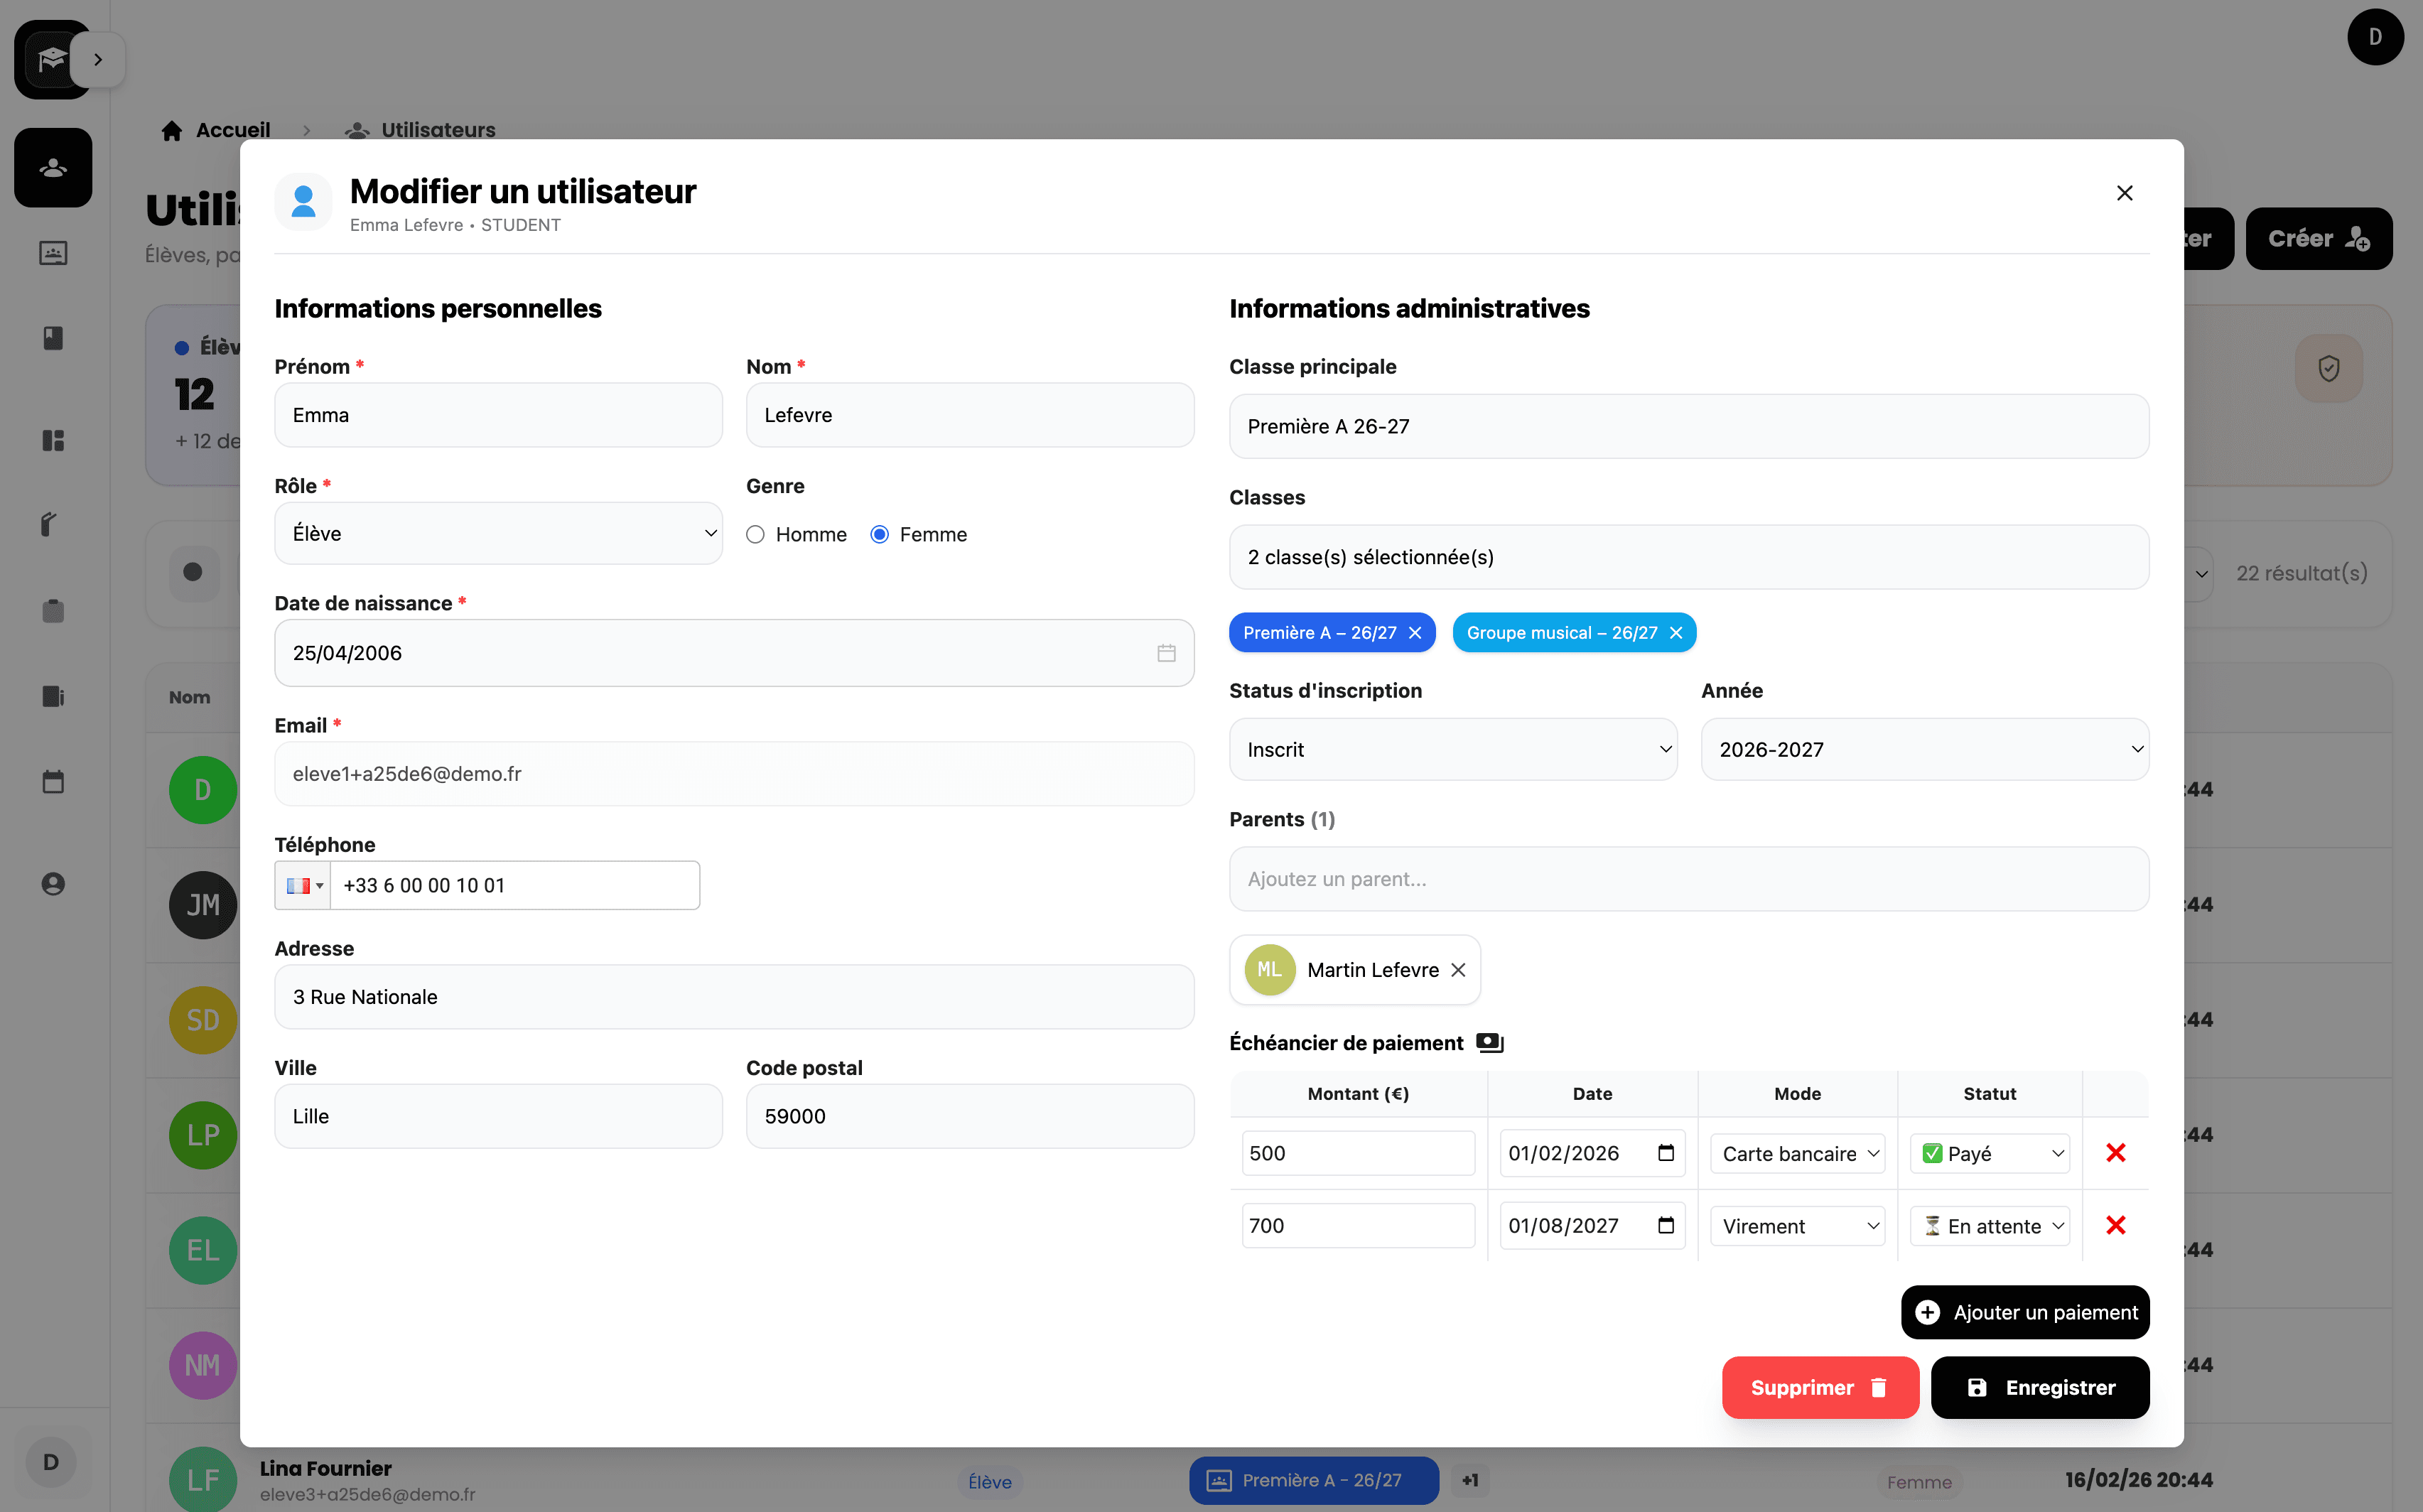Delete the 700 euro payment row
The image size is (2423, 1512).
click(x=2115, y=1225)
